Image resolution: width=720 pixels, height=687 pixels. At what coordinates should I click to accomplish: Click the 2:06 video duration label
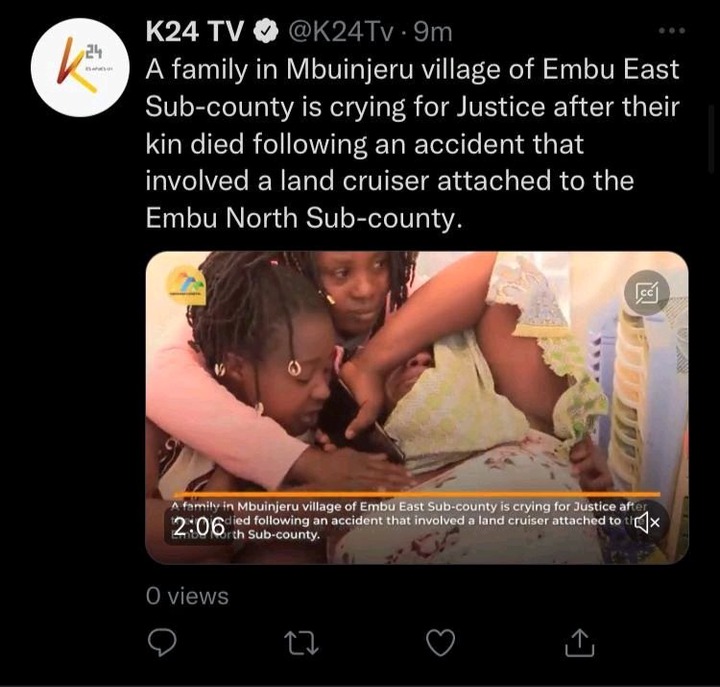tap(200, 527)
